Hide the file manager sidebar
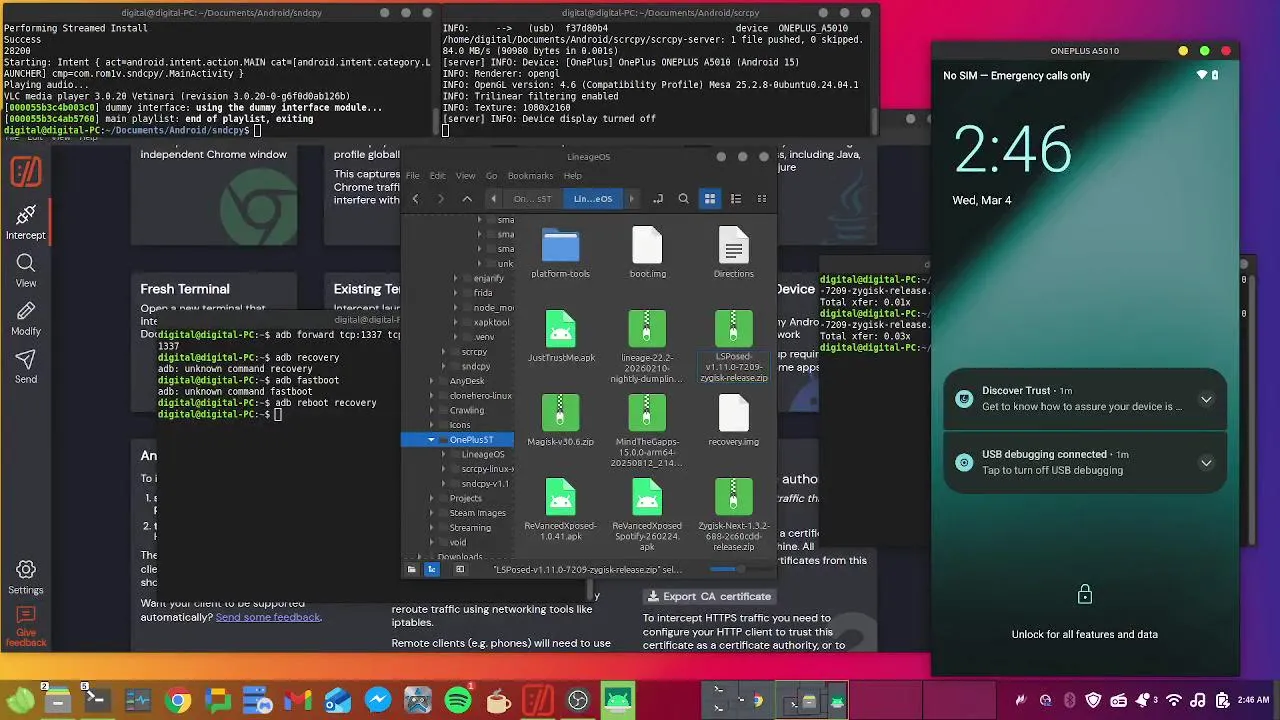 [x=460, y=569]
